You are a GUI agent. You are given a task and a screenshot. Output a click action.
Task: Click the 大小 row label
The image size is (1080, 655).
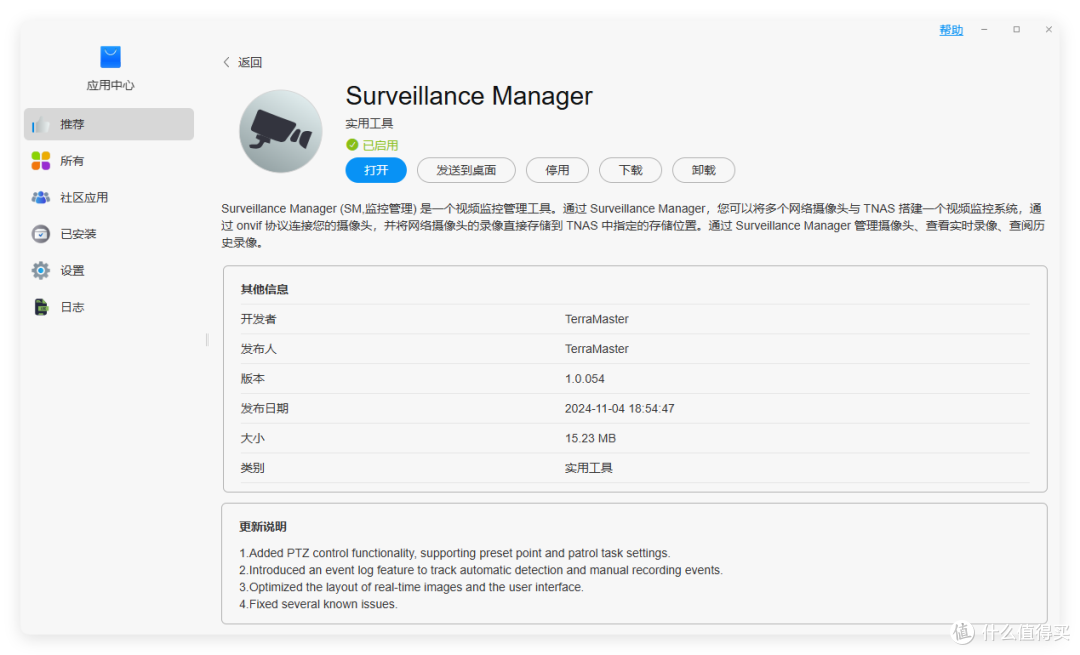click(253, 438)
